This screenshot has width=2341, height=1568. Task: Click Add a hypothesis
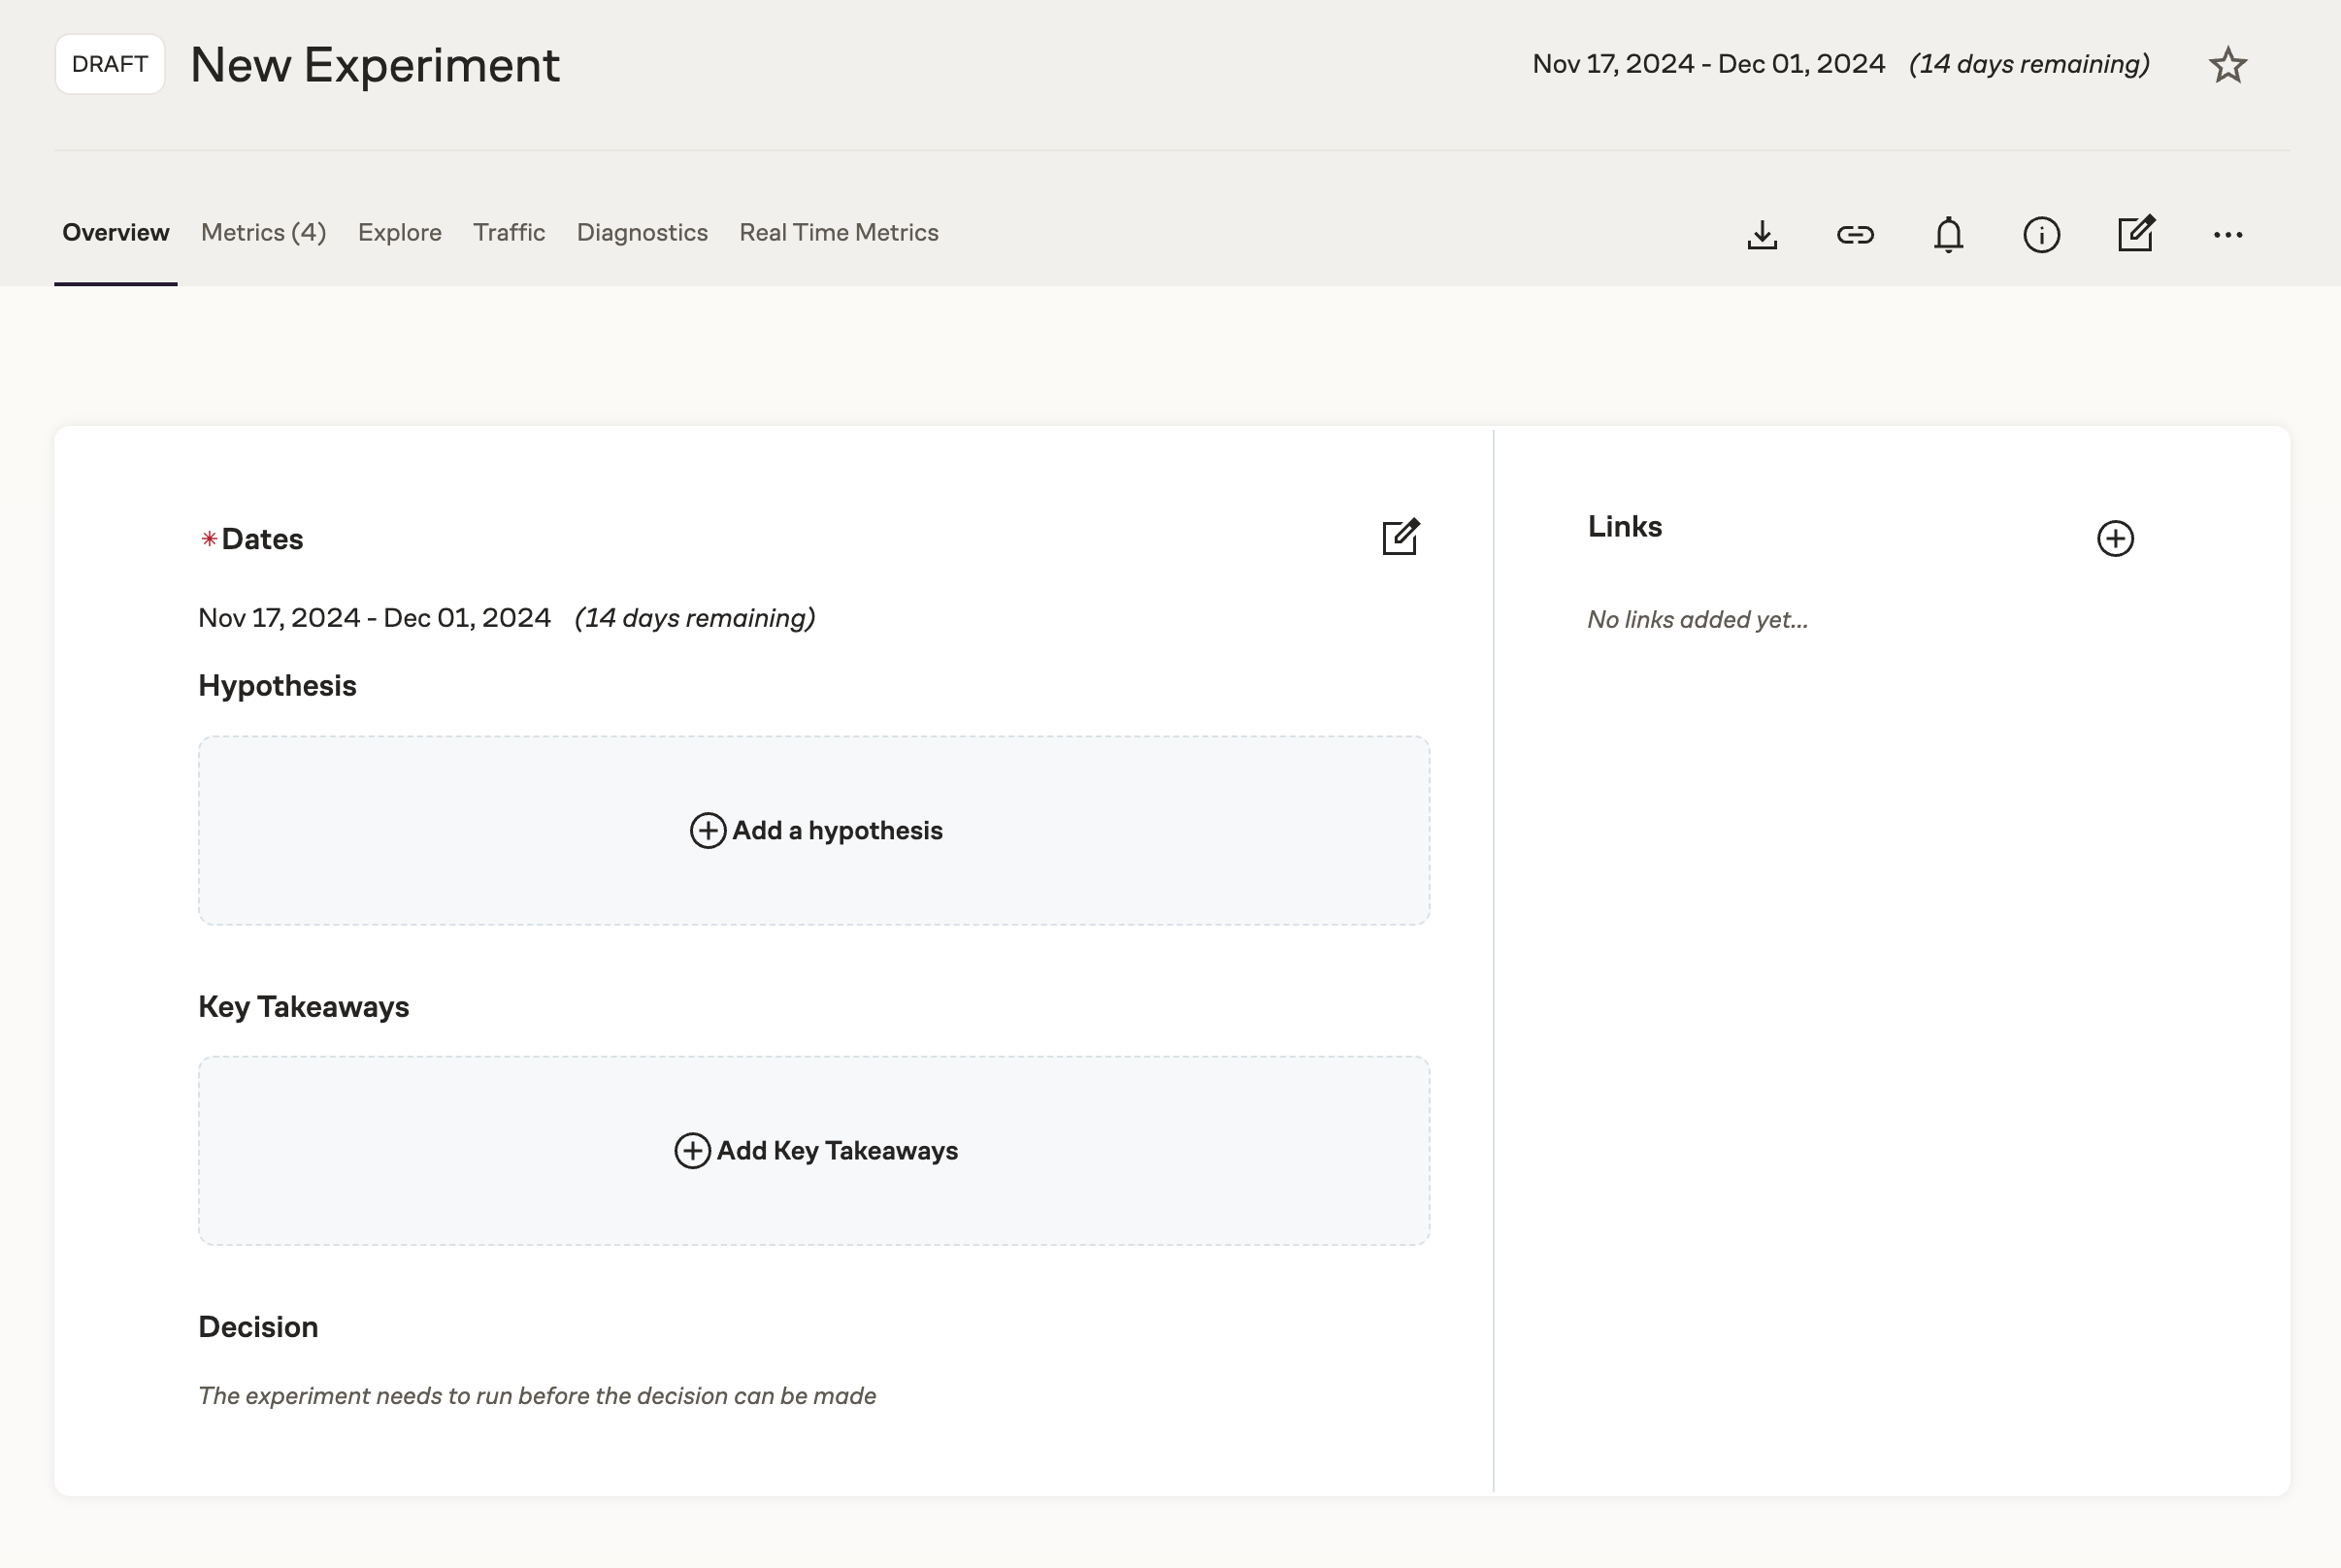[815, 831]
